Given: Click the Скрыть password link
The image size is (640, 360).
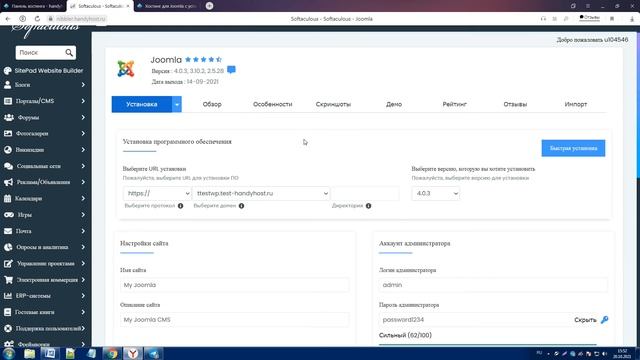Looking at the screenshot, I should point(585,320).
